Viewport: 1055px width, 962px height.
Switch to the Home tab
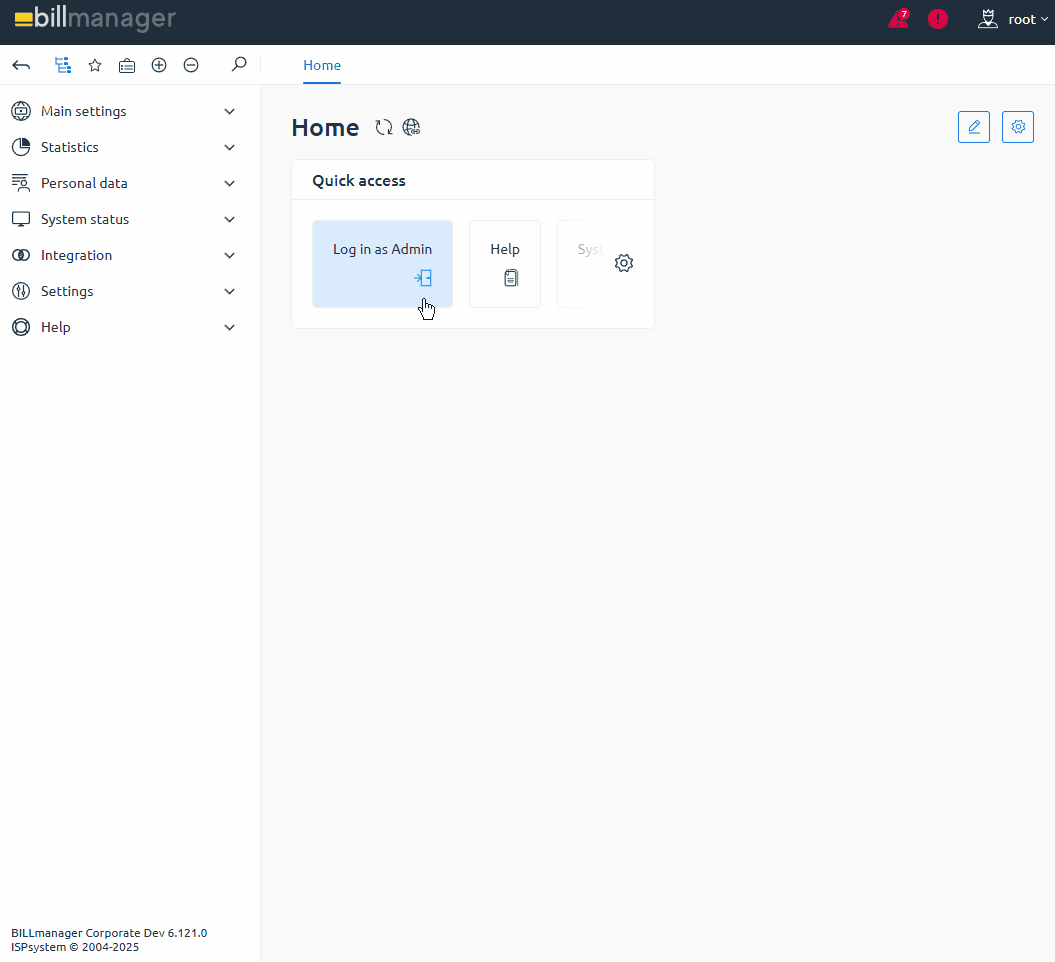322,65
